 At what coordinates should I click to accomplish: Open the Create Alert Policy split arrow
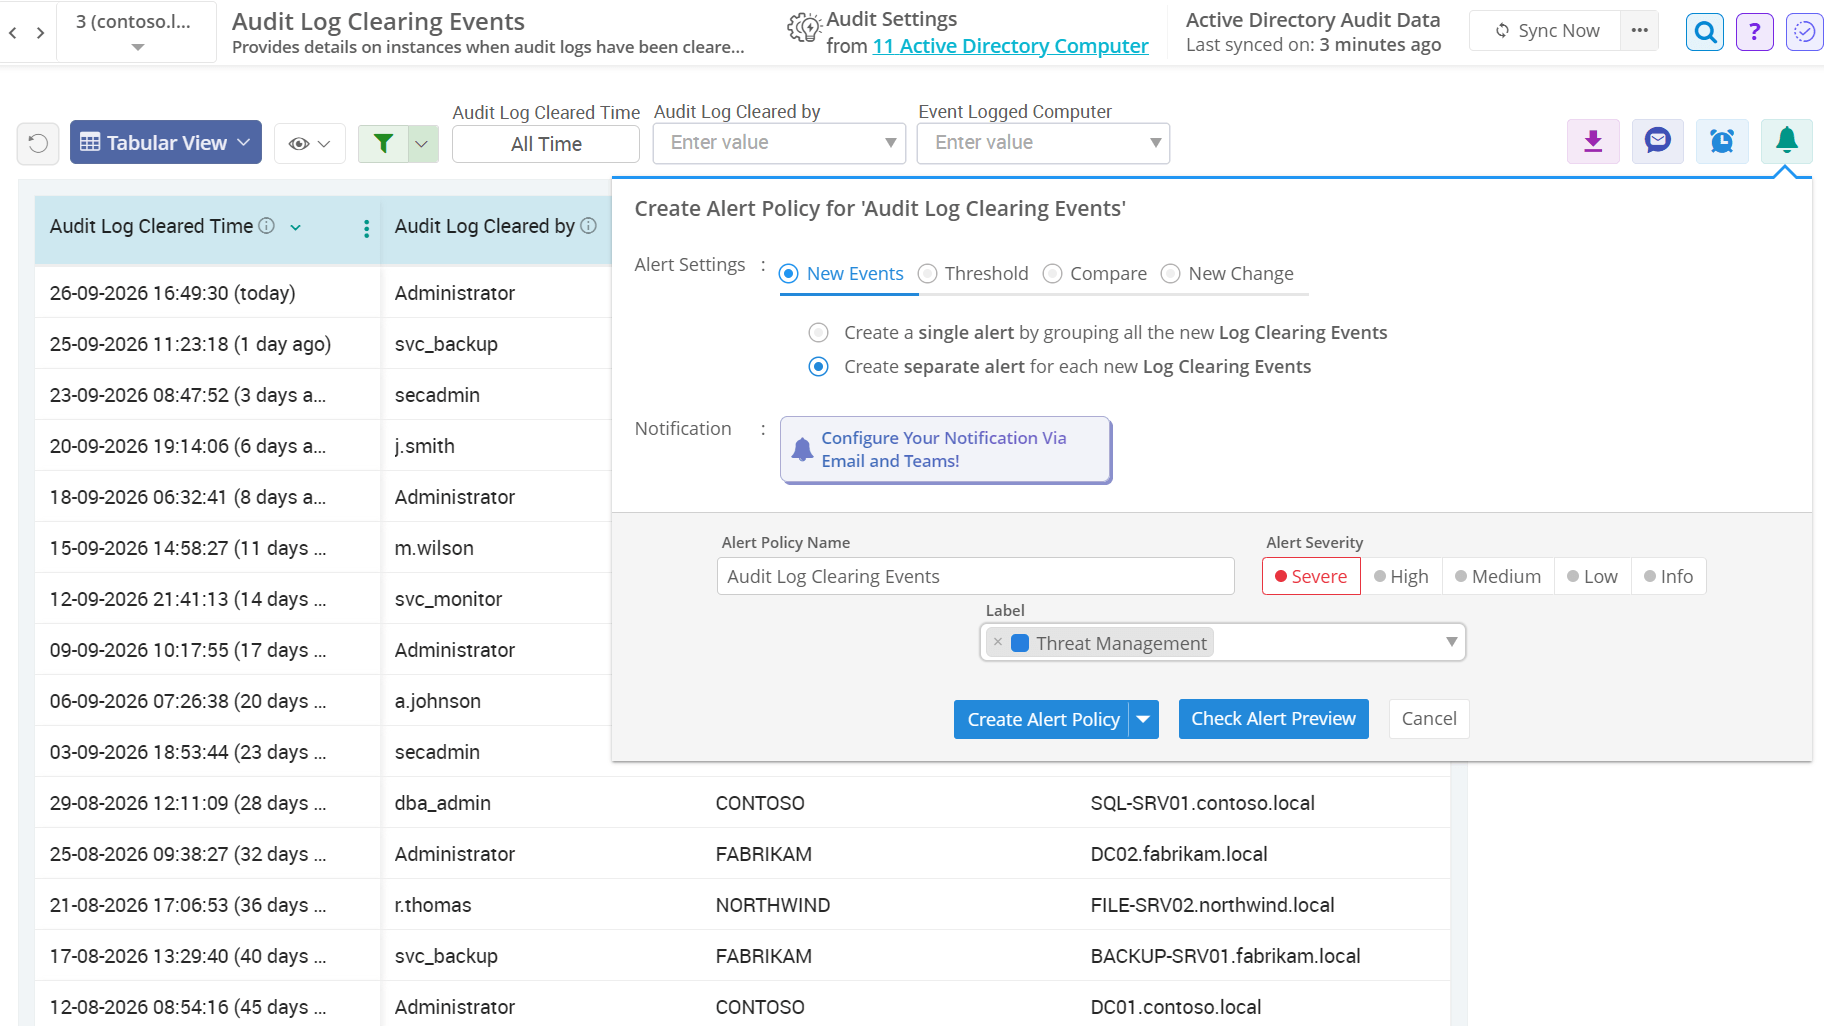tap(1144, 719)
